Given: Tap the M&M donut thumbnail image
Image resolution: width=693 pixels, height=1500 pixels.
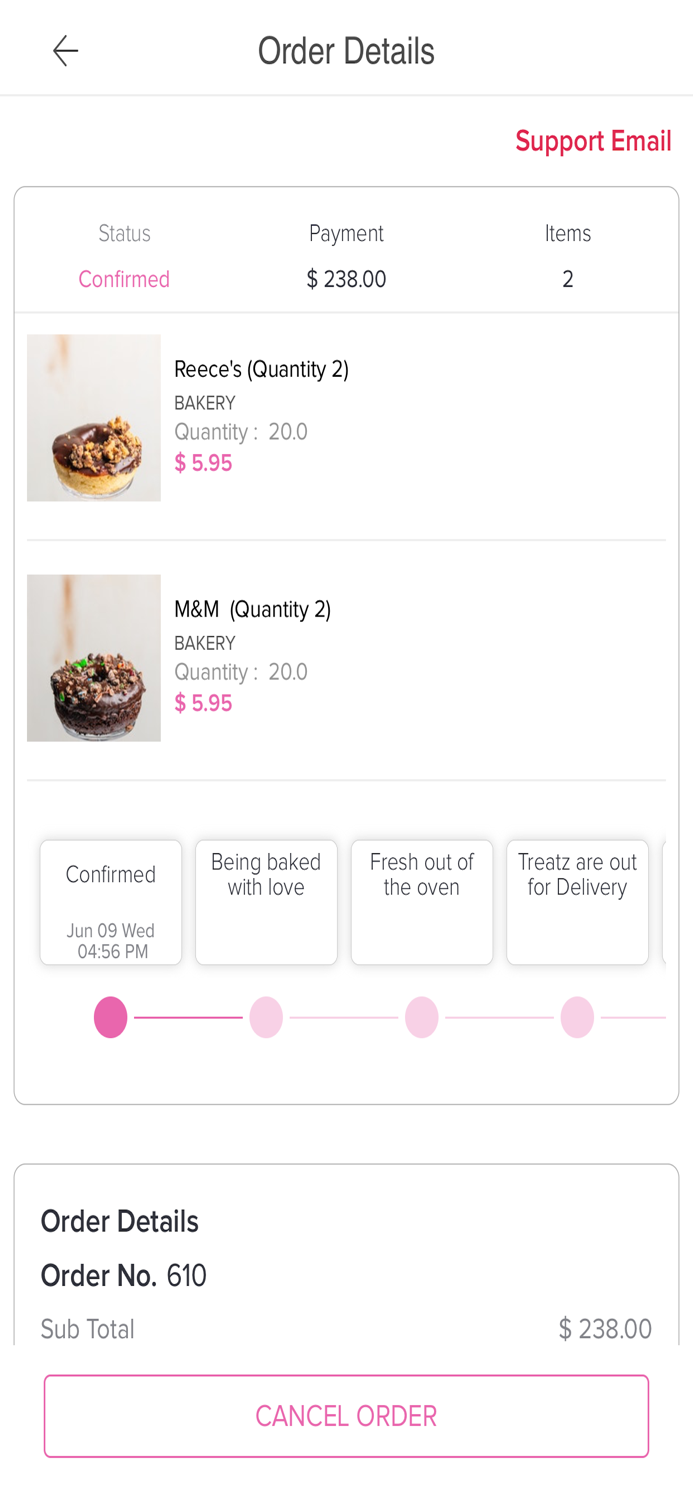Looking at the screenshot, I should click(93, 657).
